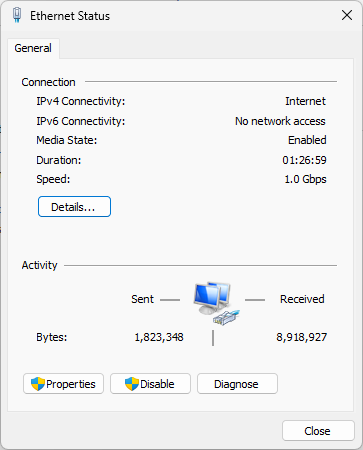
Task: Click the IPv6 Connectivity No network access text
Action: point(280,121)
